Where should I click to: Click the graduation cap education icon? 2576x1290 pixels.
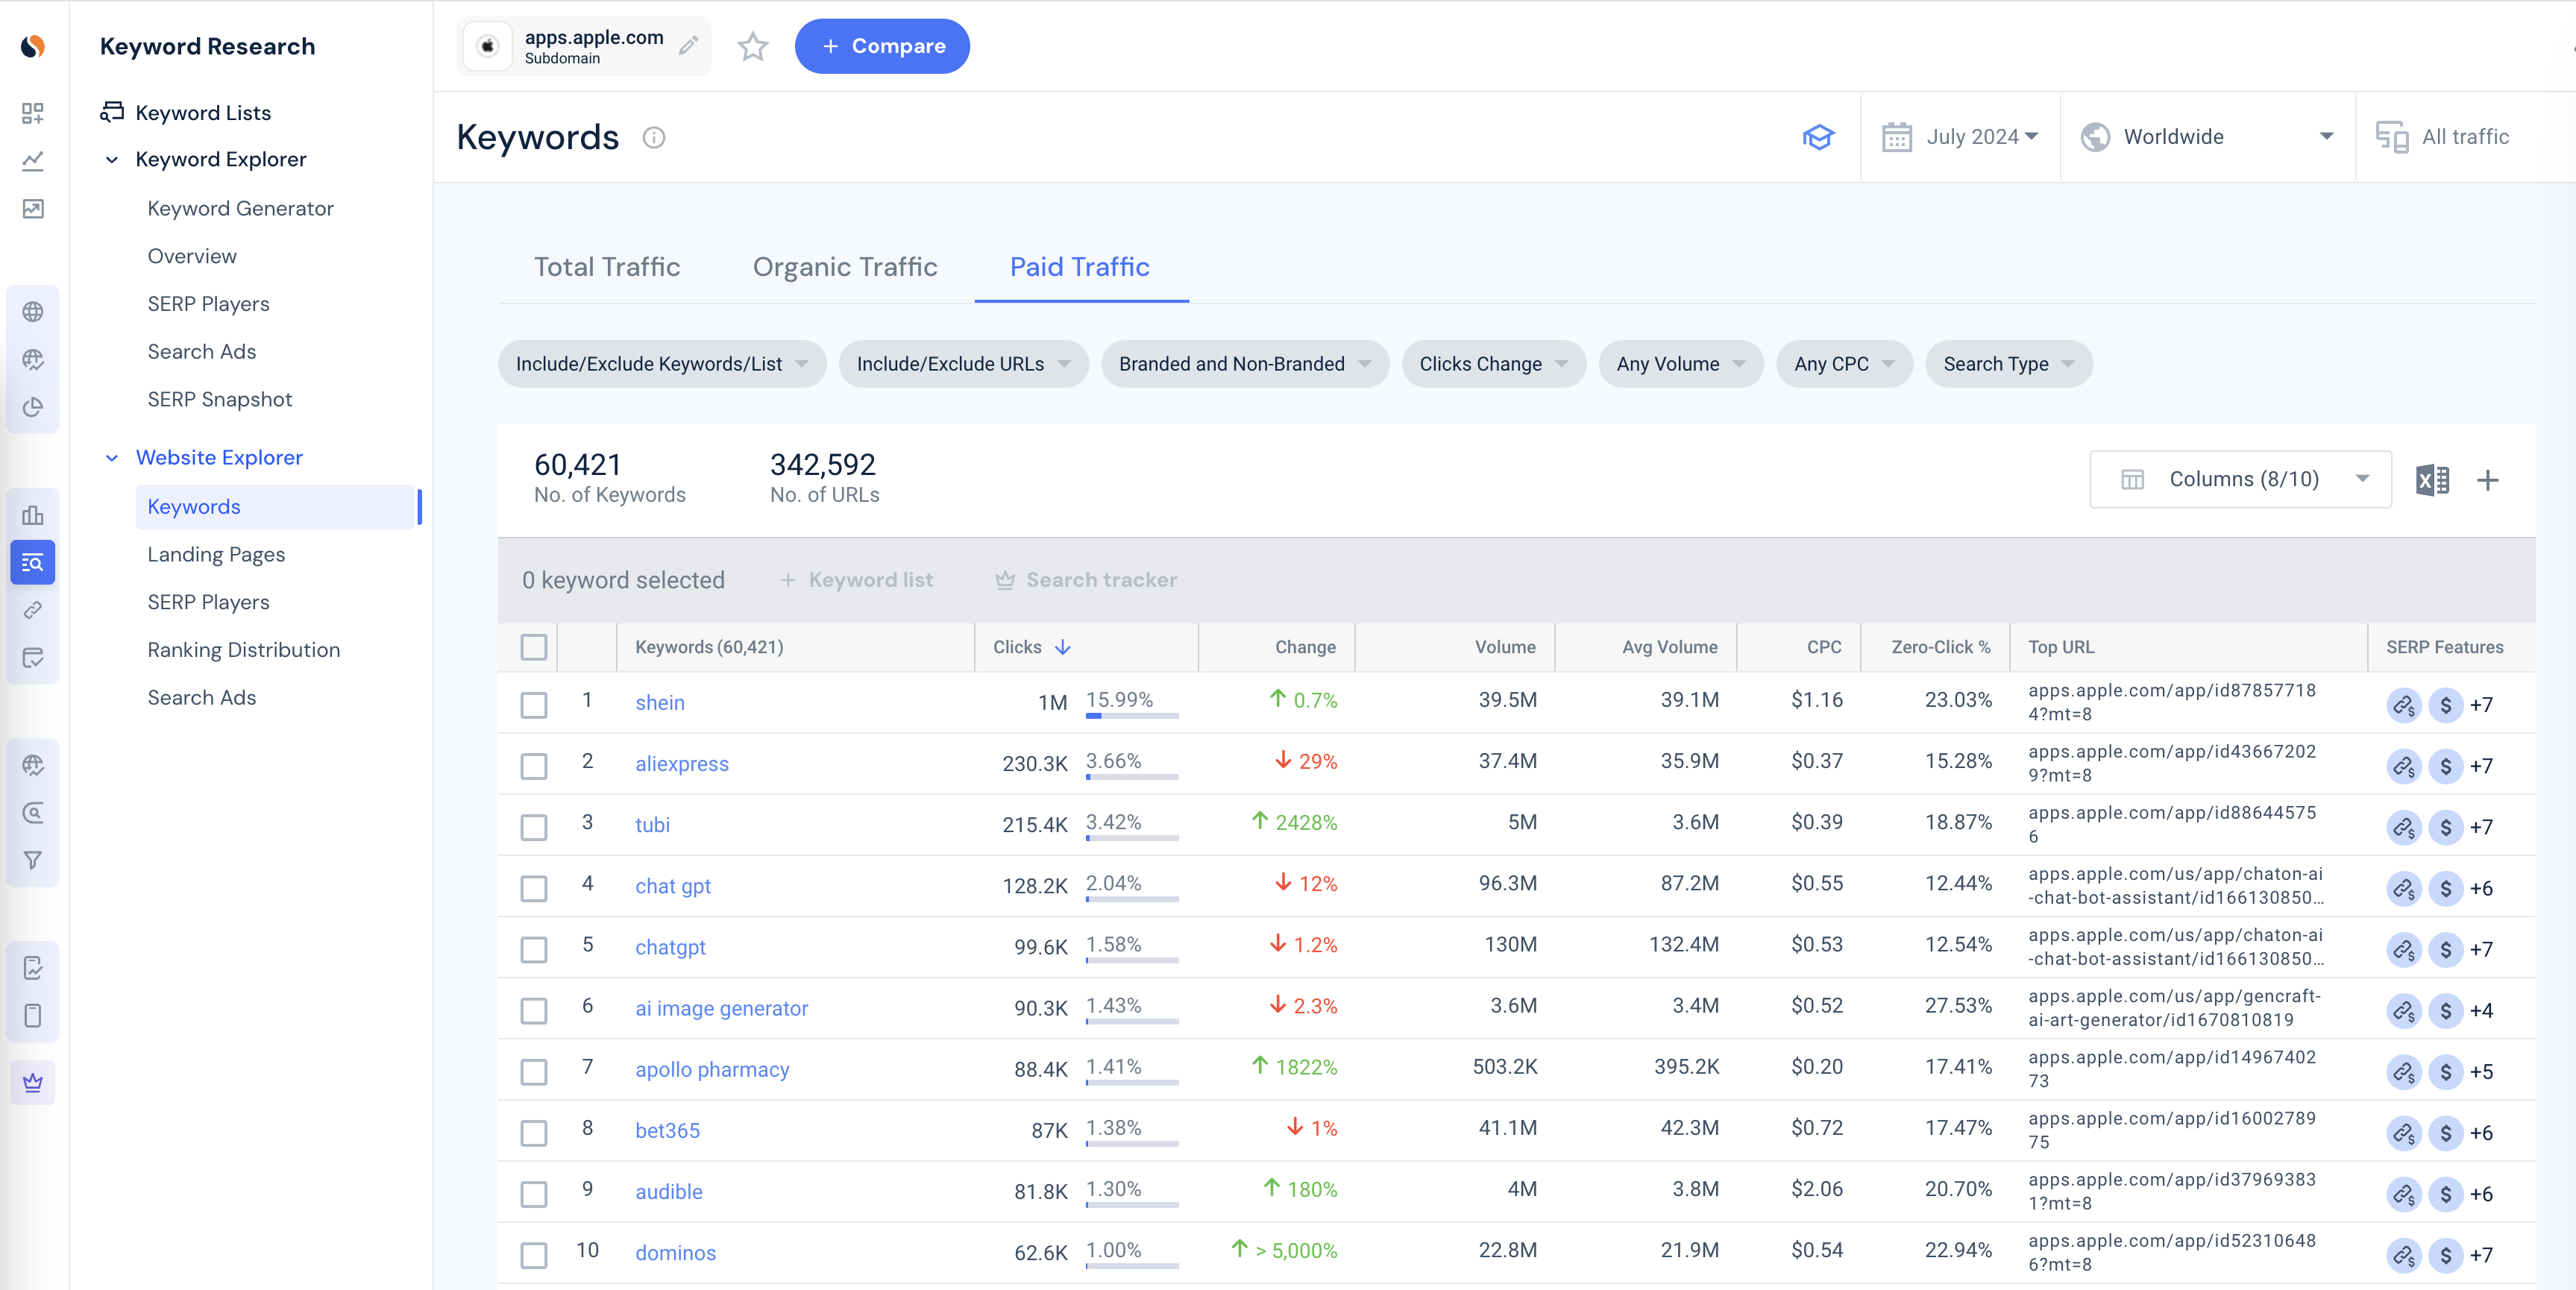pos(1818,137)
